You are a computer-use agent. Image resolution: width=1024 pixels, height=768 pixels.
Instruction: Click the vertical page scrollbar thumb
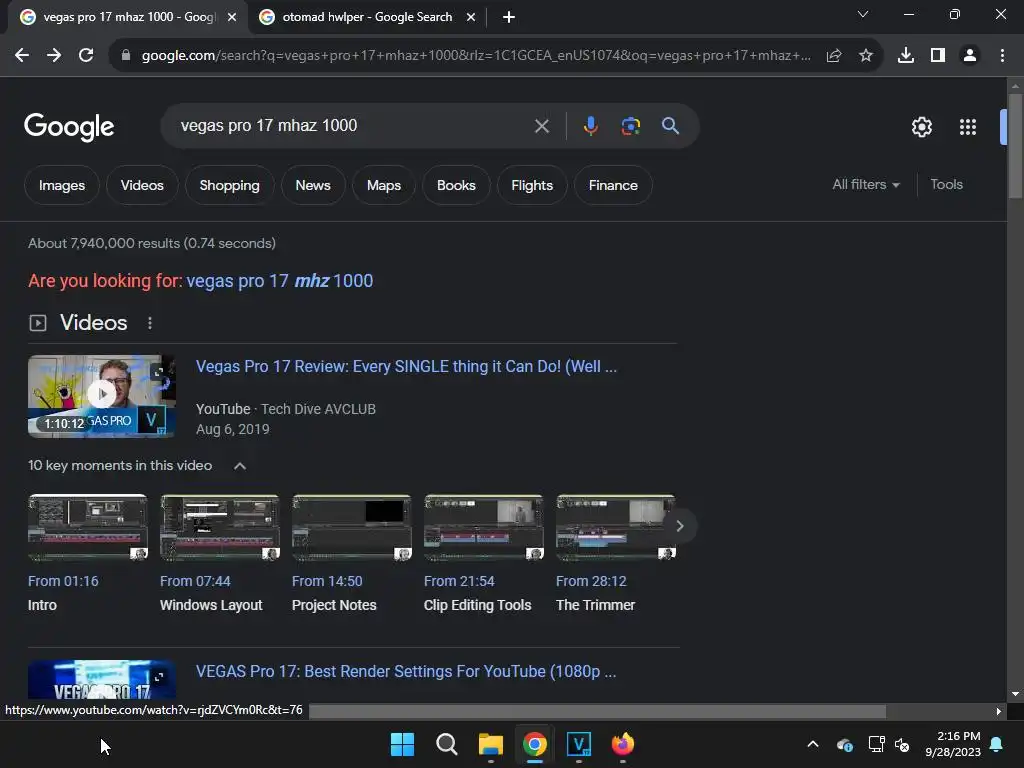[x=1015, y=145]
